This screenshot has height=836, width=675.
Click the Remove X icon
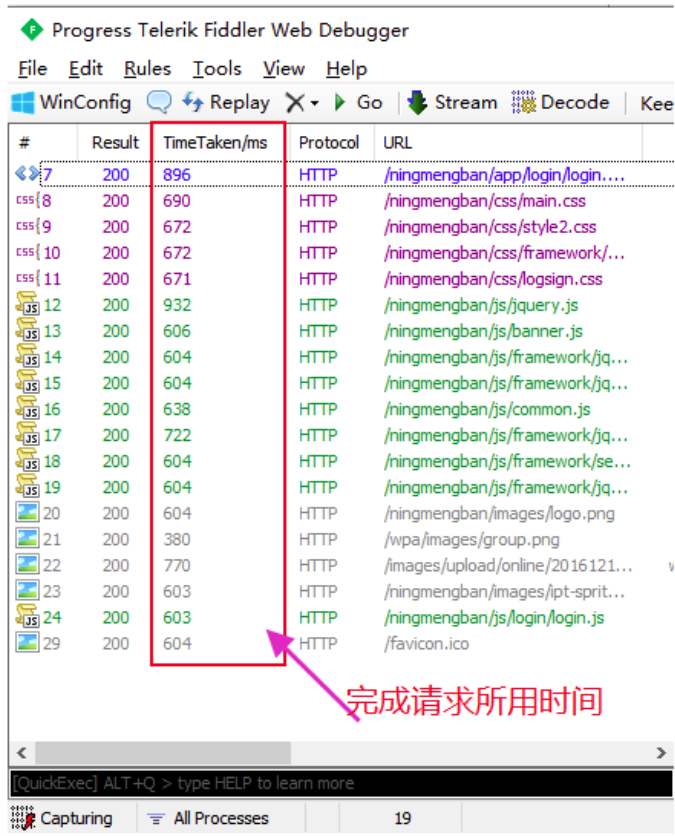click(x=295, y=102)
